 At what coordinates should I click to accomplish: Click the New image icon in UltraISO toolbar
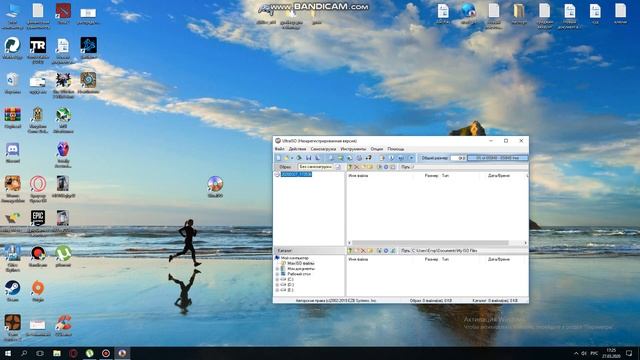[x=279, y=158]
